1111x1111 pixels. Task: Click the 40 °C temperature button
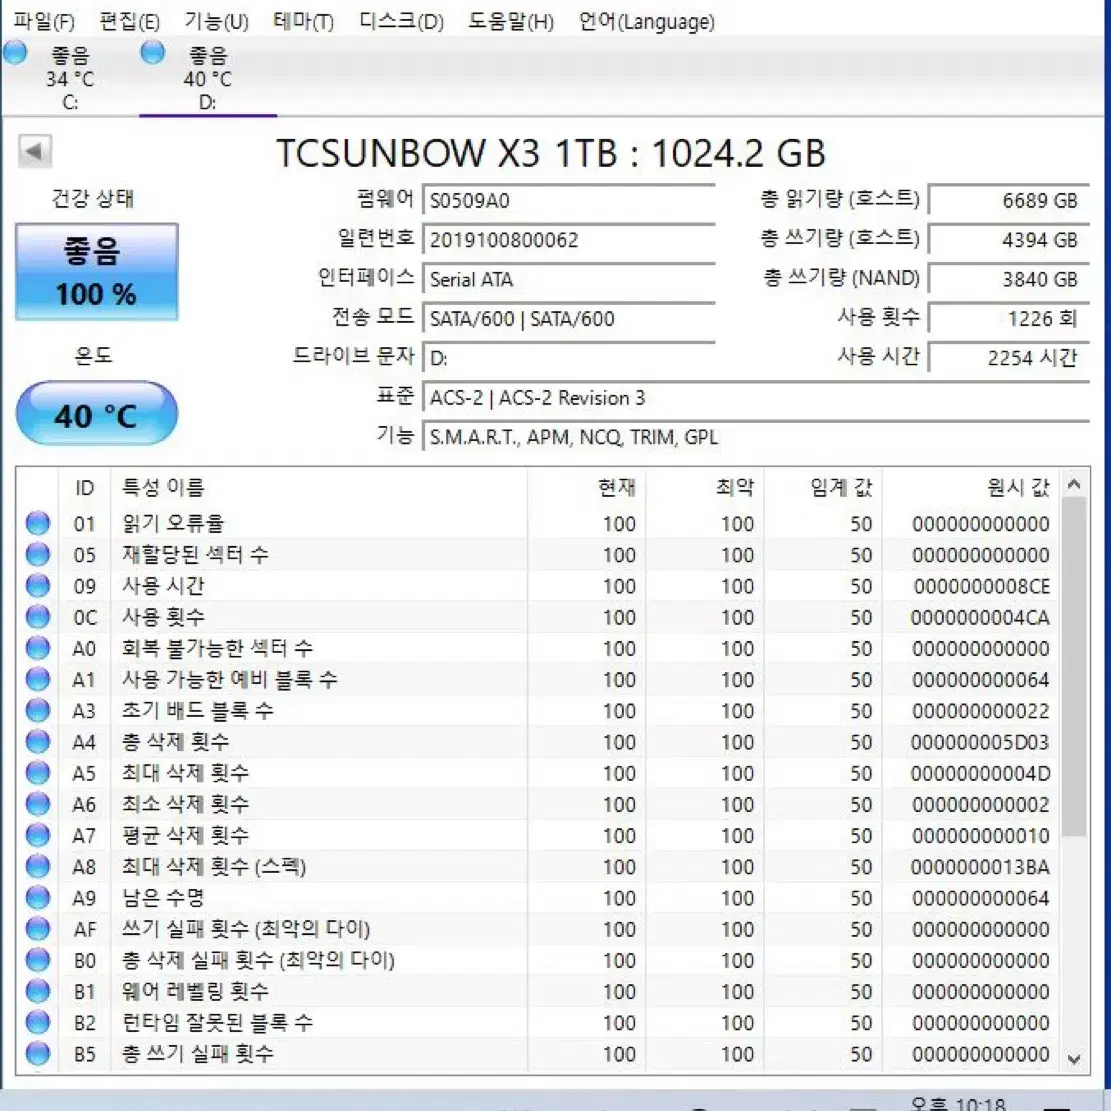point(96,414)
